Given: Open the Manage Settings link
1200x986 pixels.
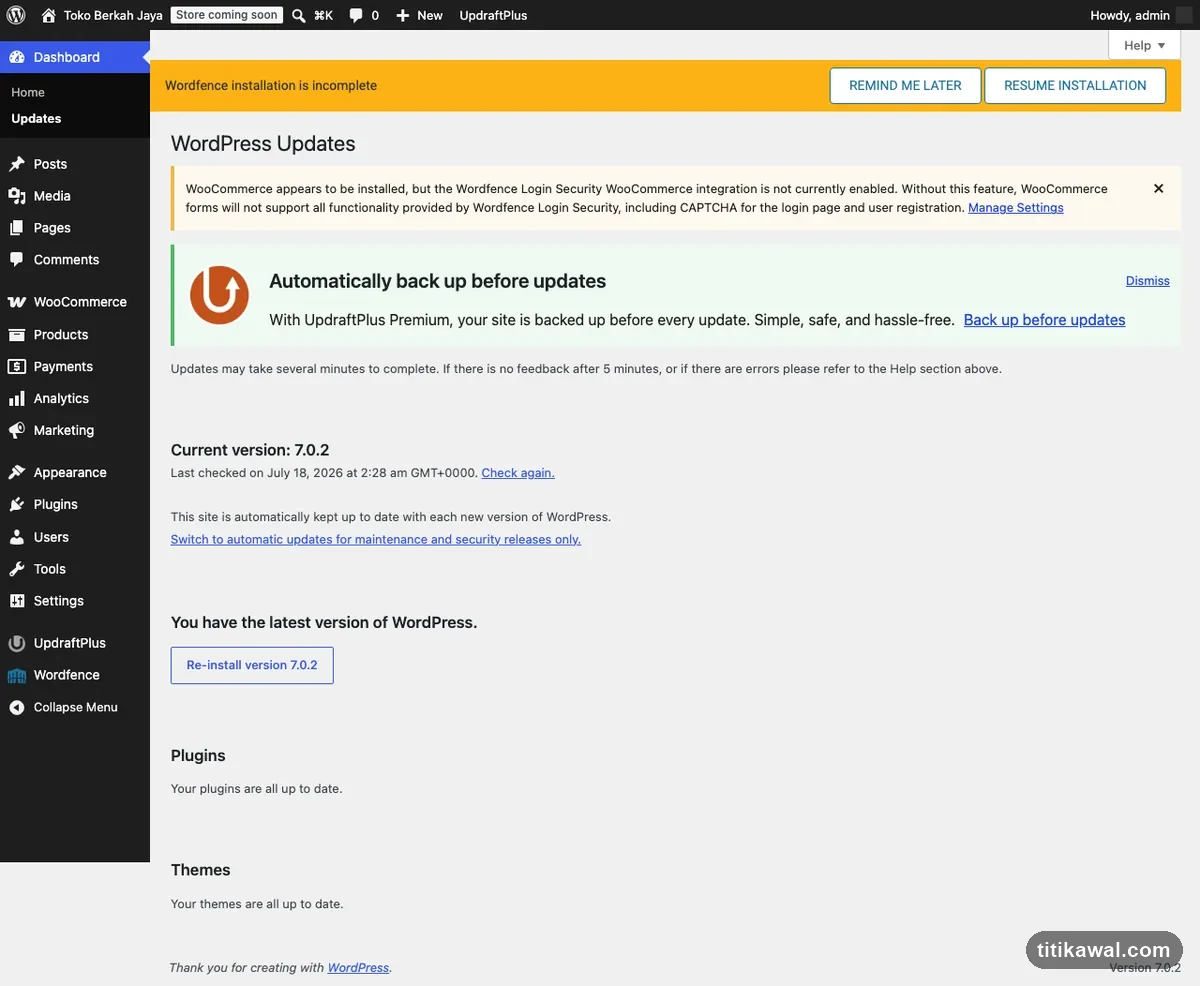Looking at the screenshot, I should coord(1016,208).
